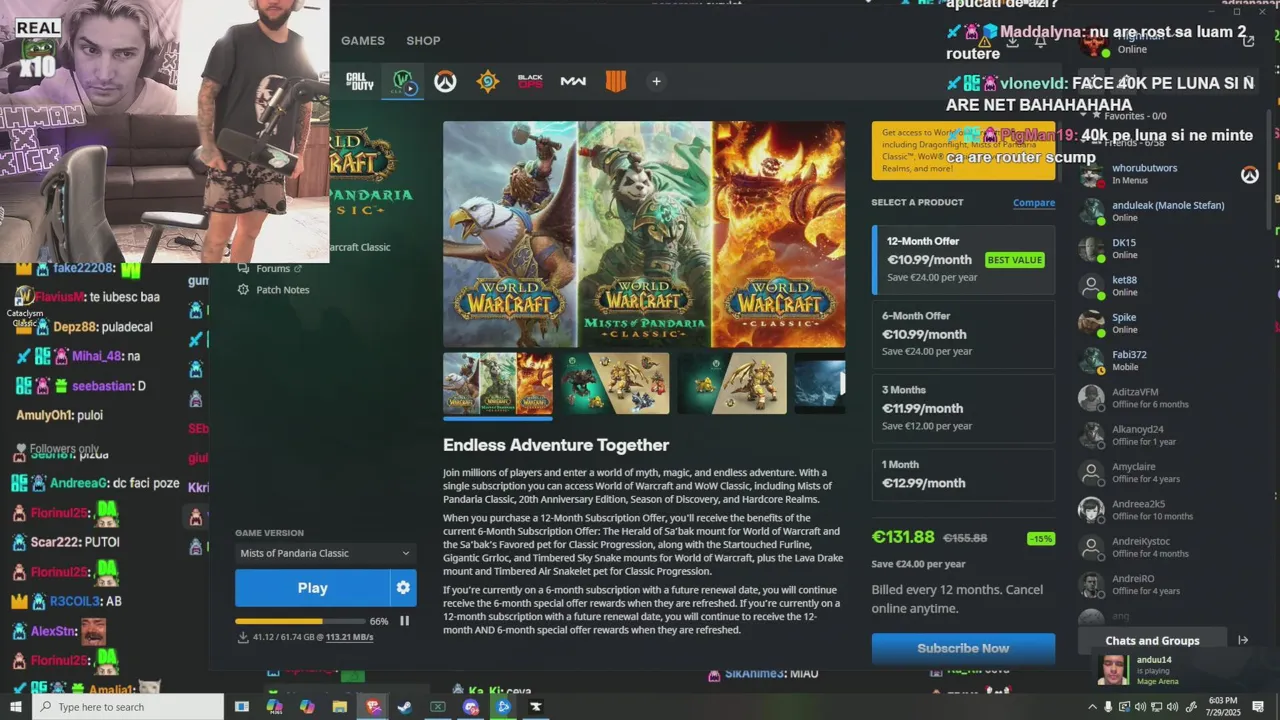Select the World of Warcraft game icon
The height and width of the screenshot is (720, 1280).
click(x=404, y=81)
